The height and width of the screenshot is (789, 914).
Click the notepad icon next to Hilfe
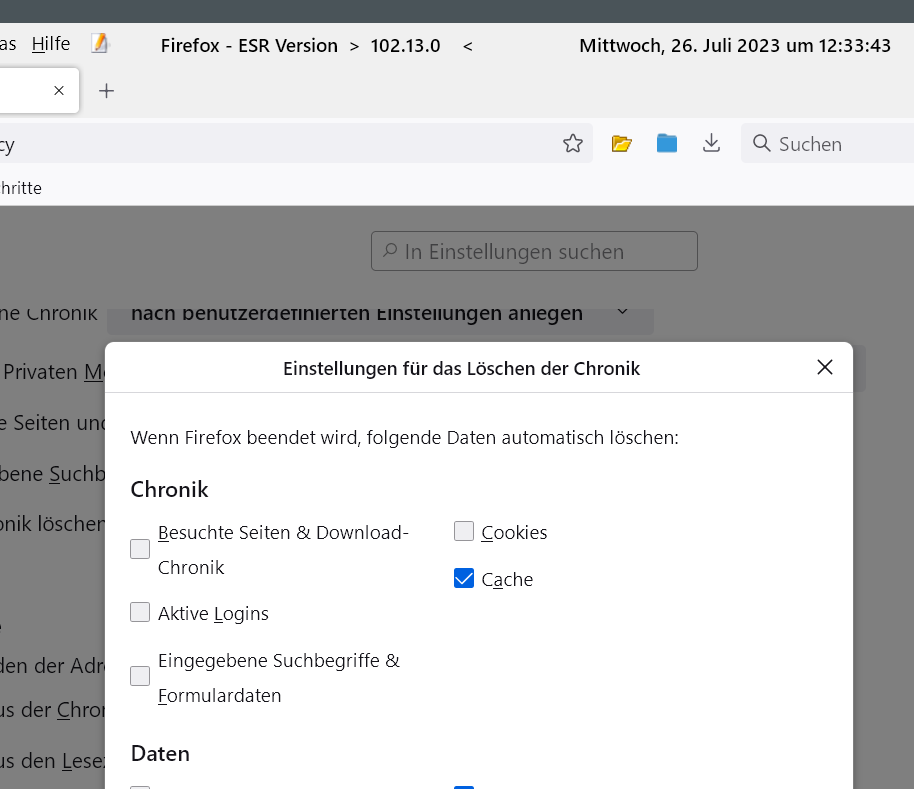pos(99,44)
